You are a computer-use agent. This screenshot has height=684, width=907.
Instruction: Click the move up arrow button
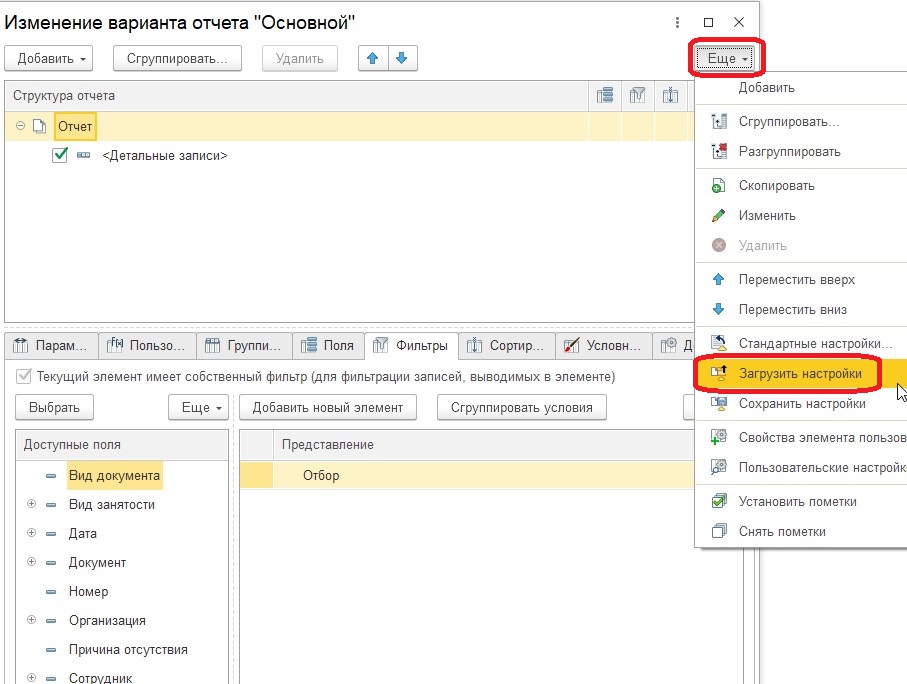click(x=373, y=58)
